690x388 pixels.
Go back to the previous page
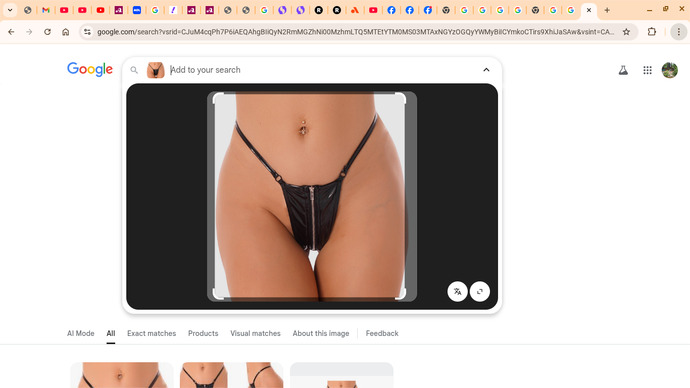coord(11,32)
